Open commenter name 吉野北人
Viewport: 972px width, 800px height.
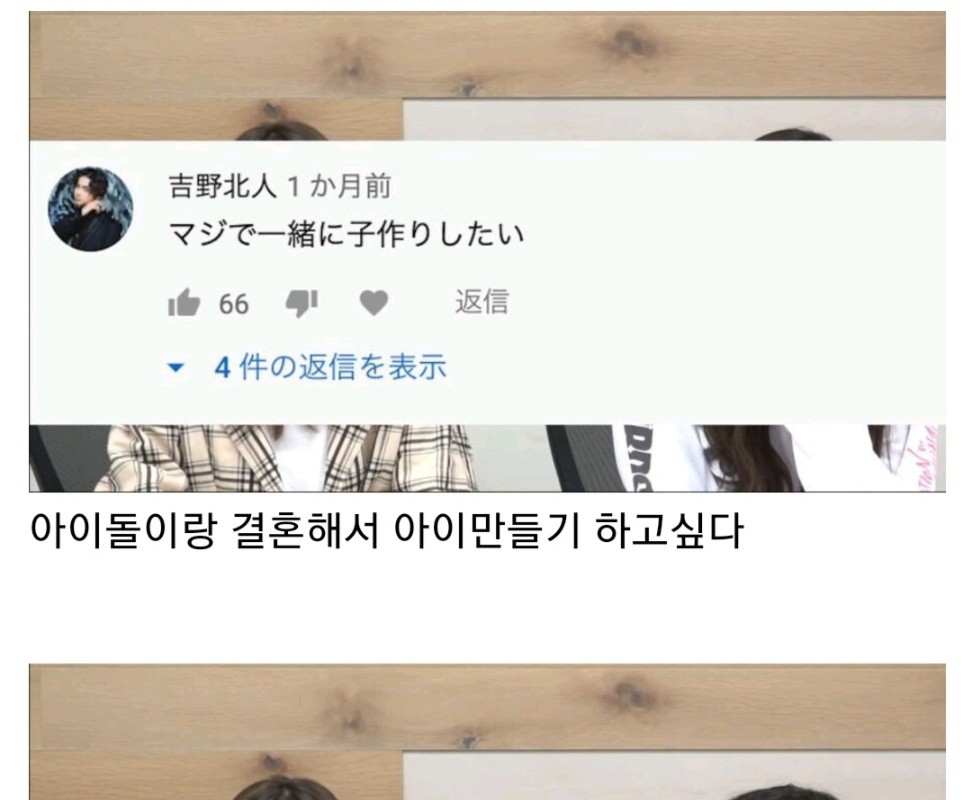click(223, 186)
